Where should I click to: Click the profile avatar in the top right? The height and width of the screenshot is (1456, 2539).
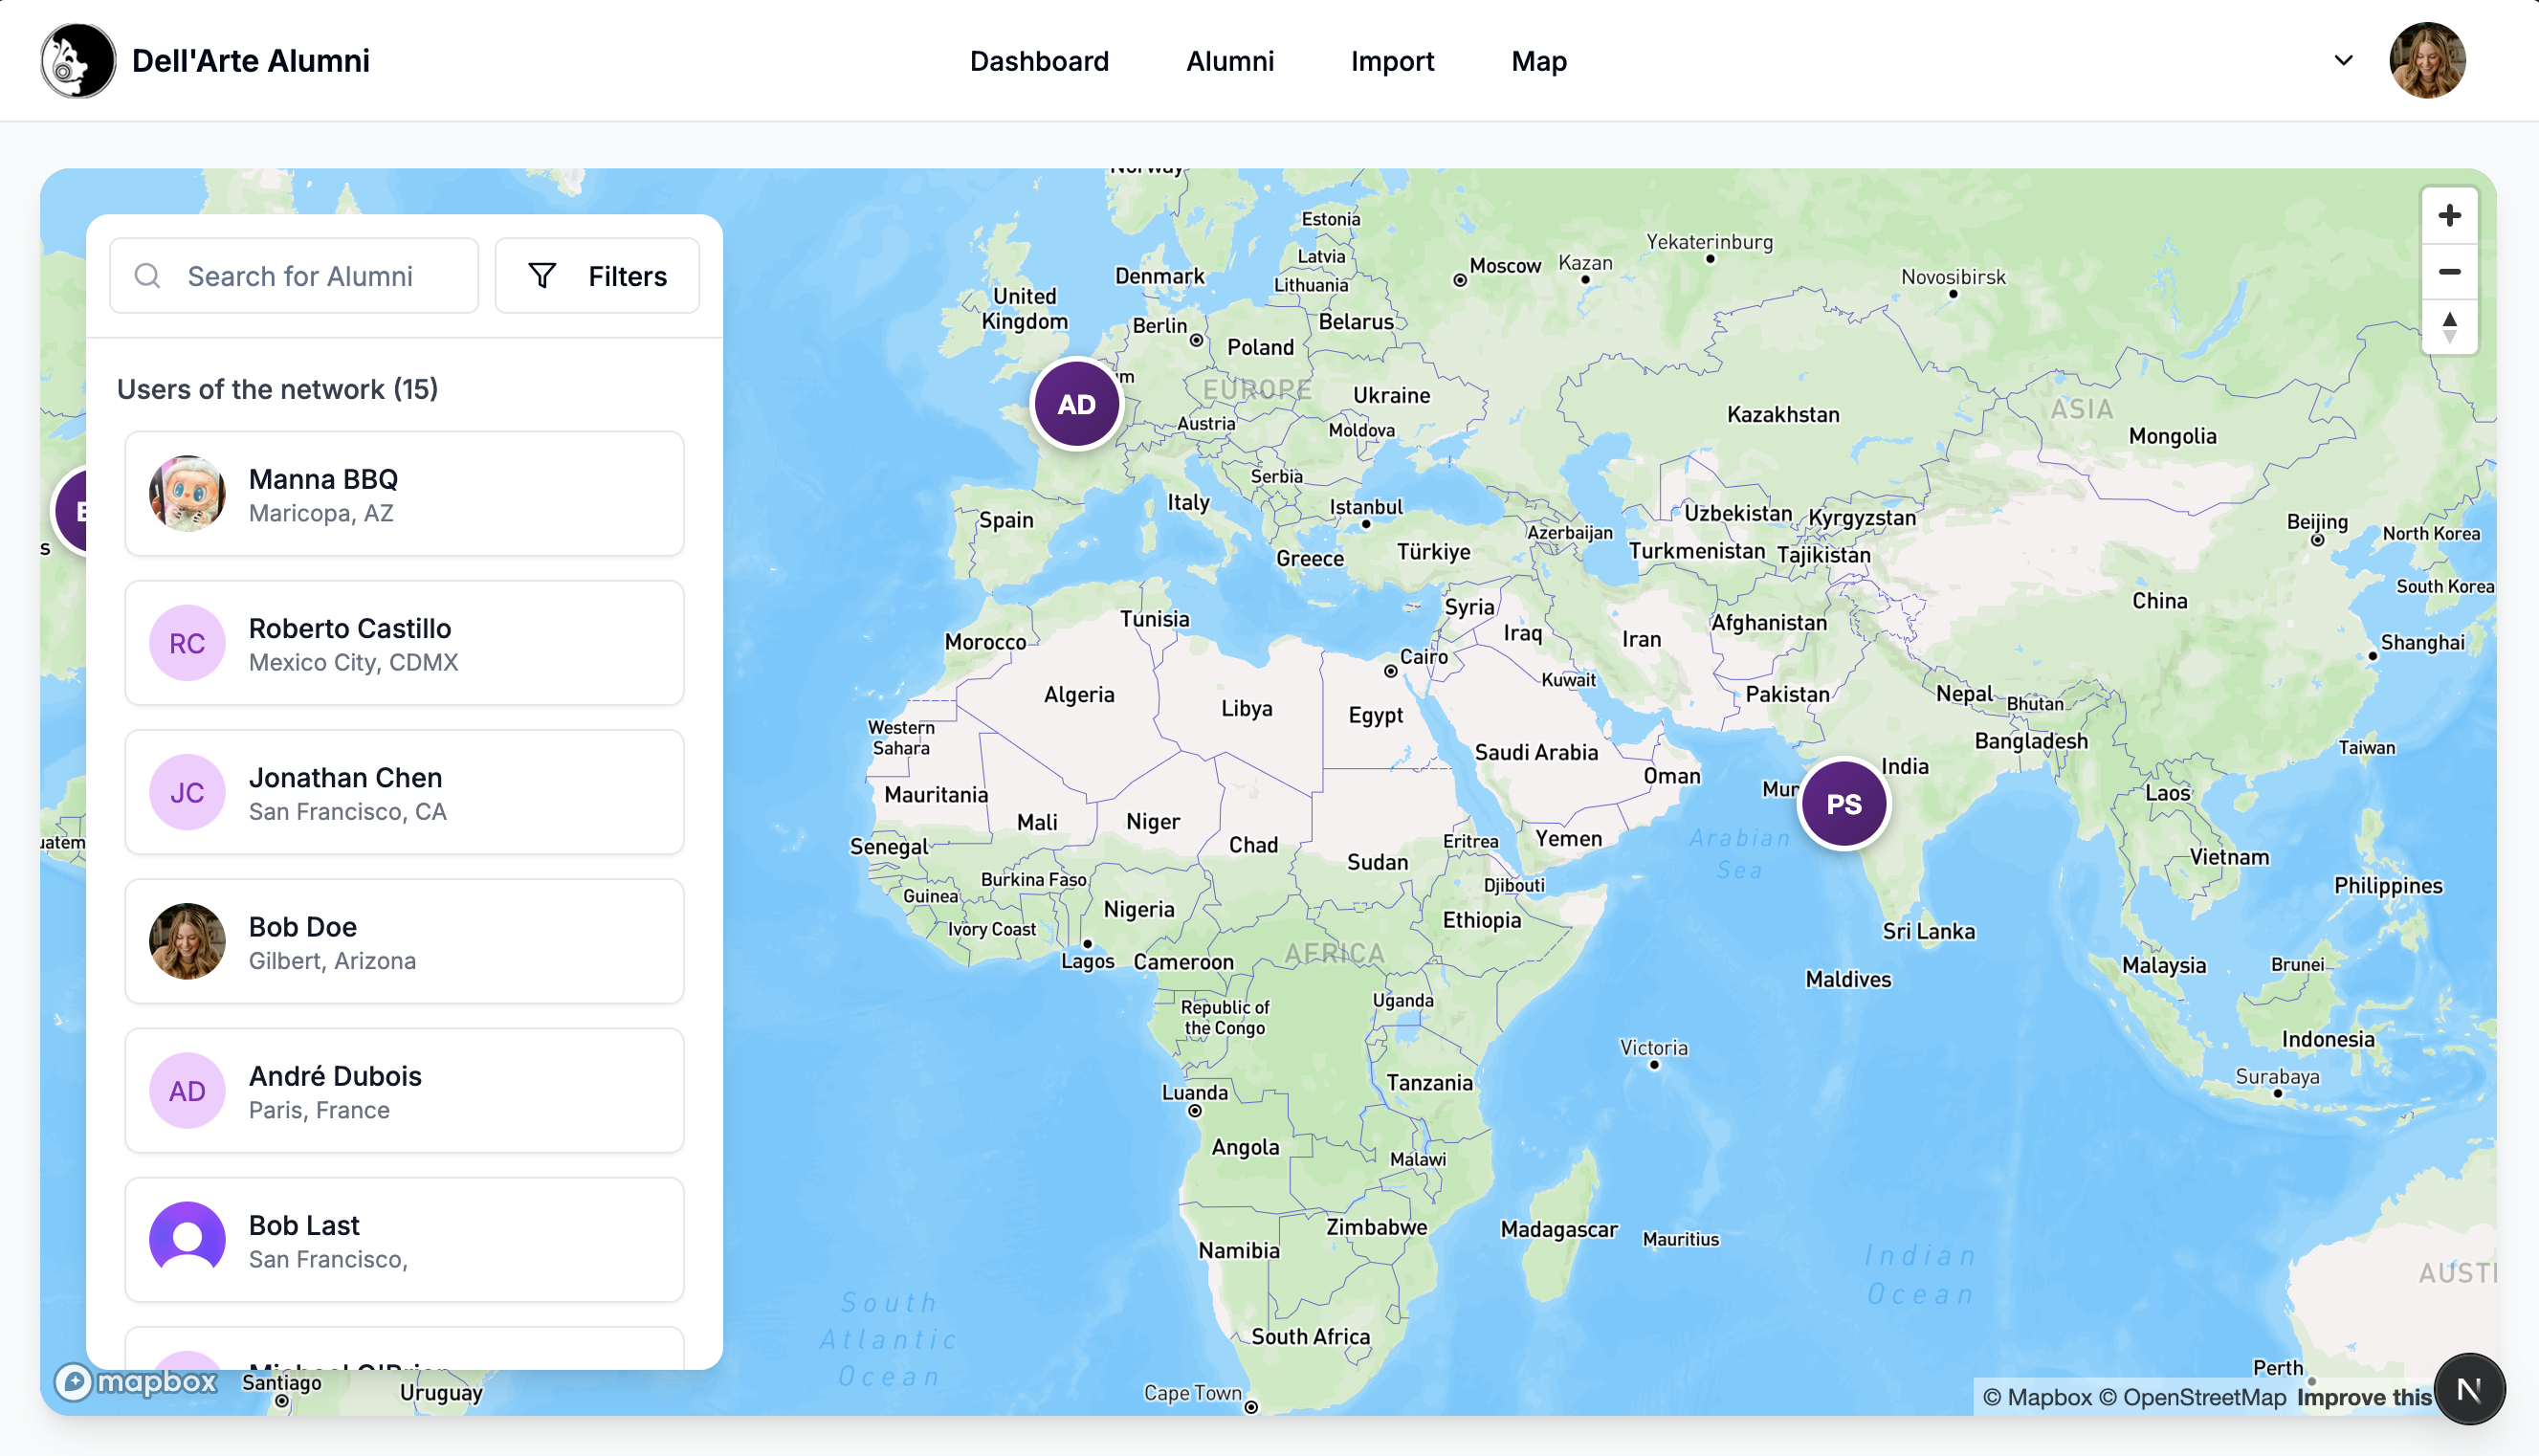coord(2427,60)
